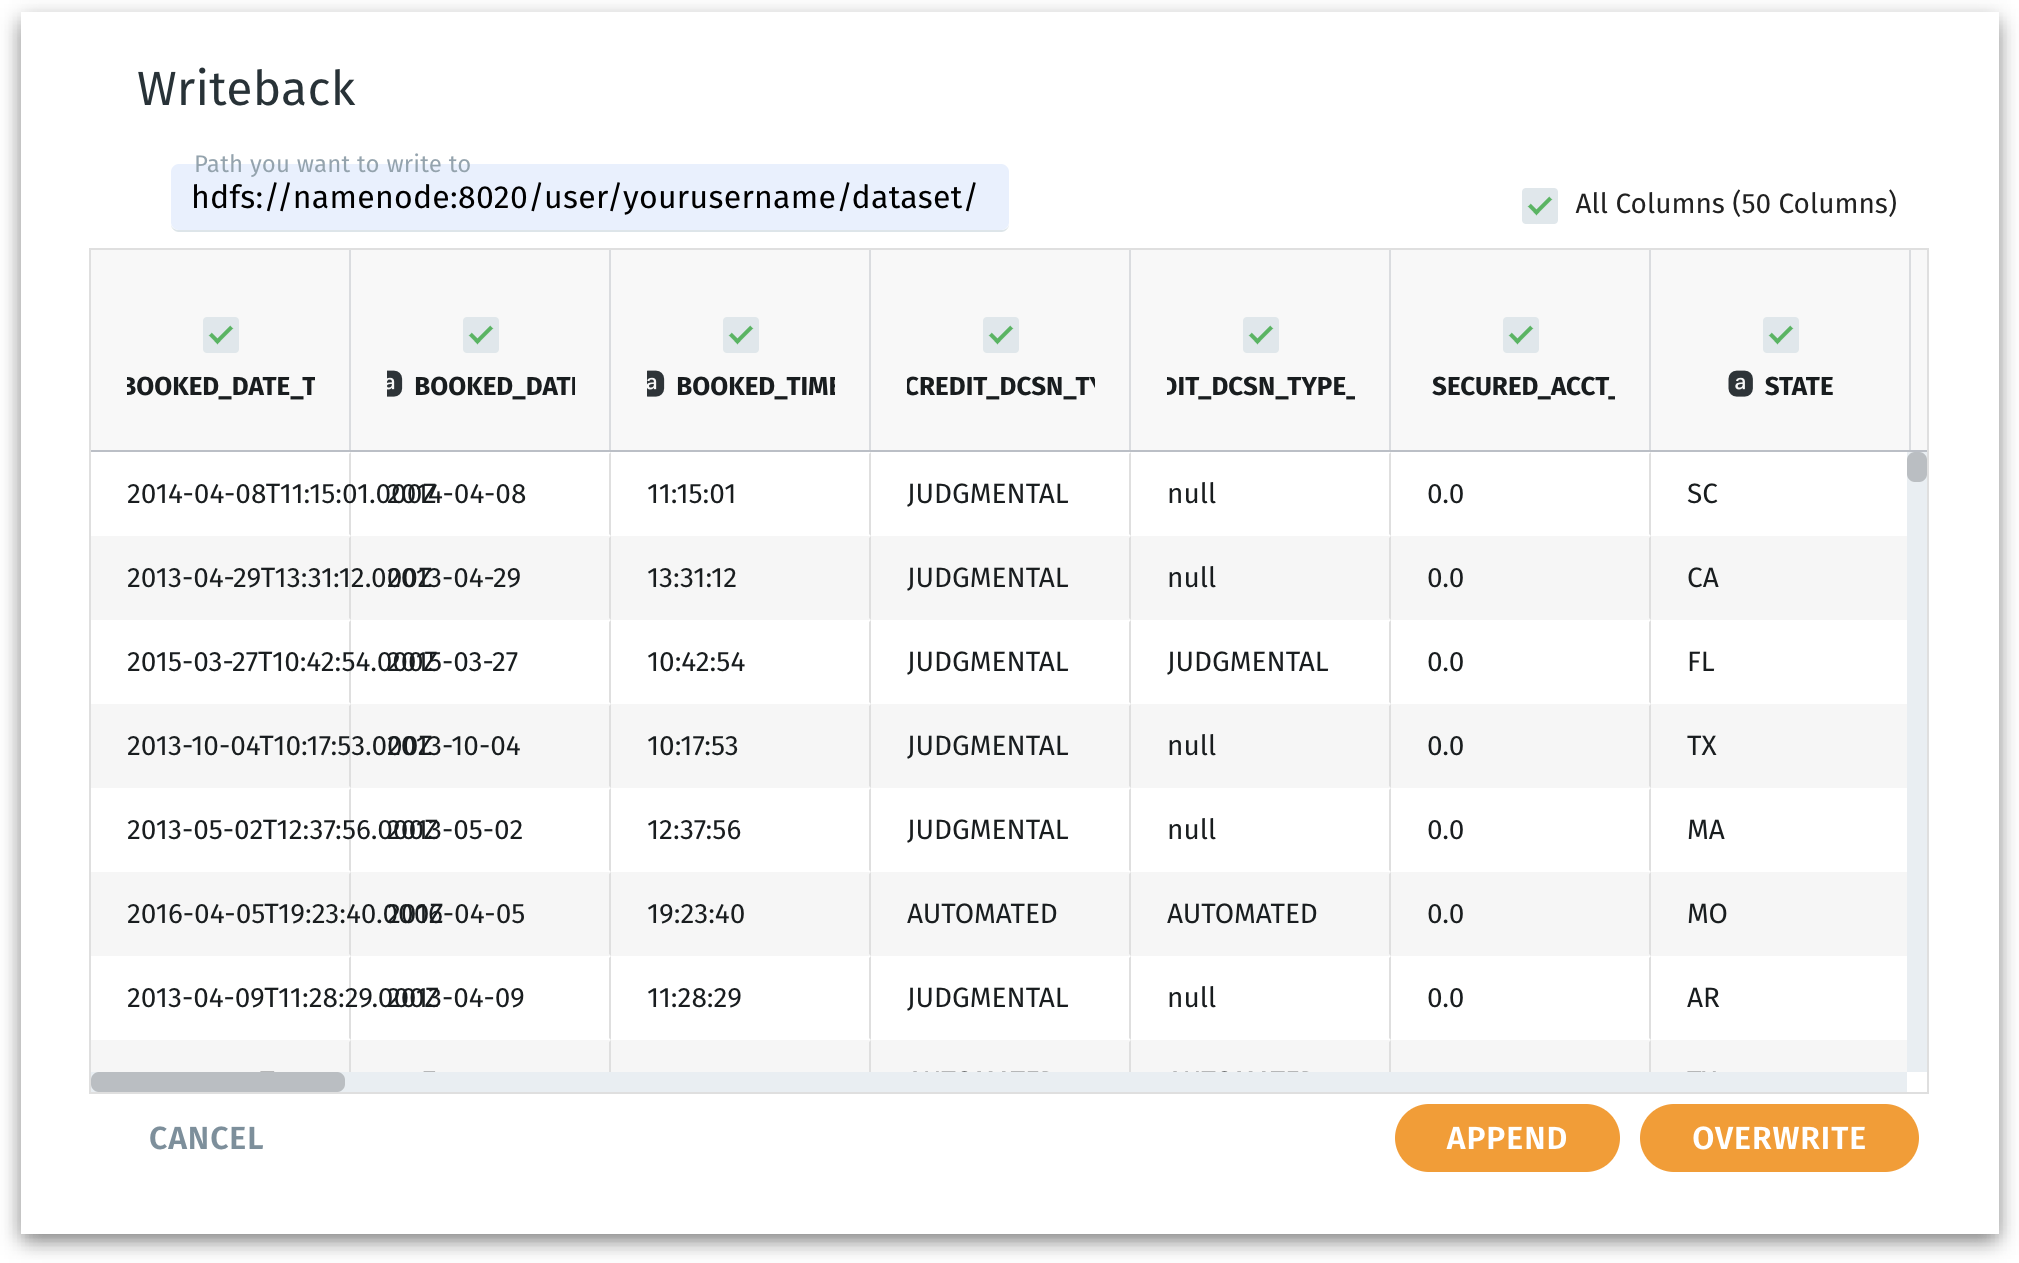Click the vertical scrollbar thumb

[1916, 467]
